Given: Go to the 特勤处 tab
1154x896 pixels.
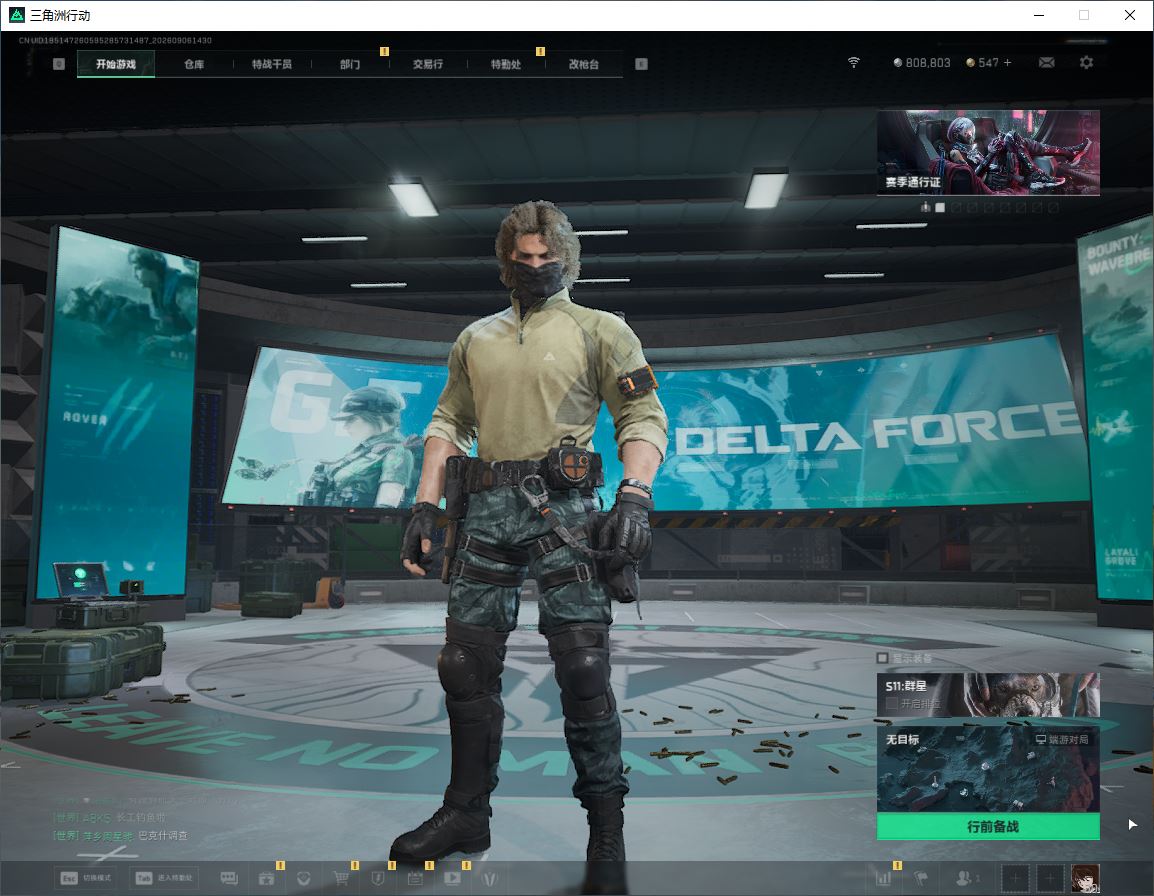Looking at the screenshot, I should coord(506,64).
